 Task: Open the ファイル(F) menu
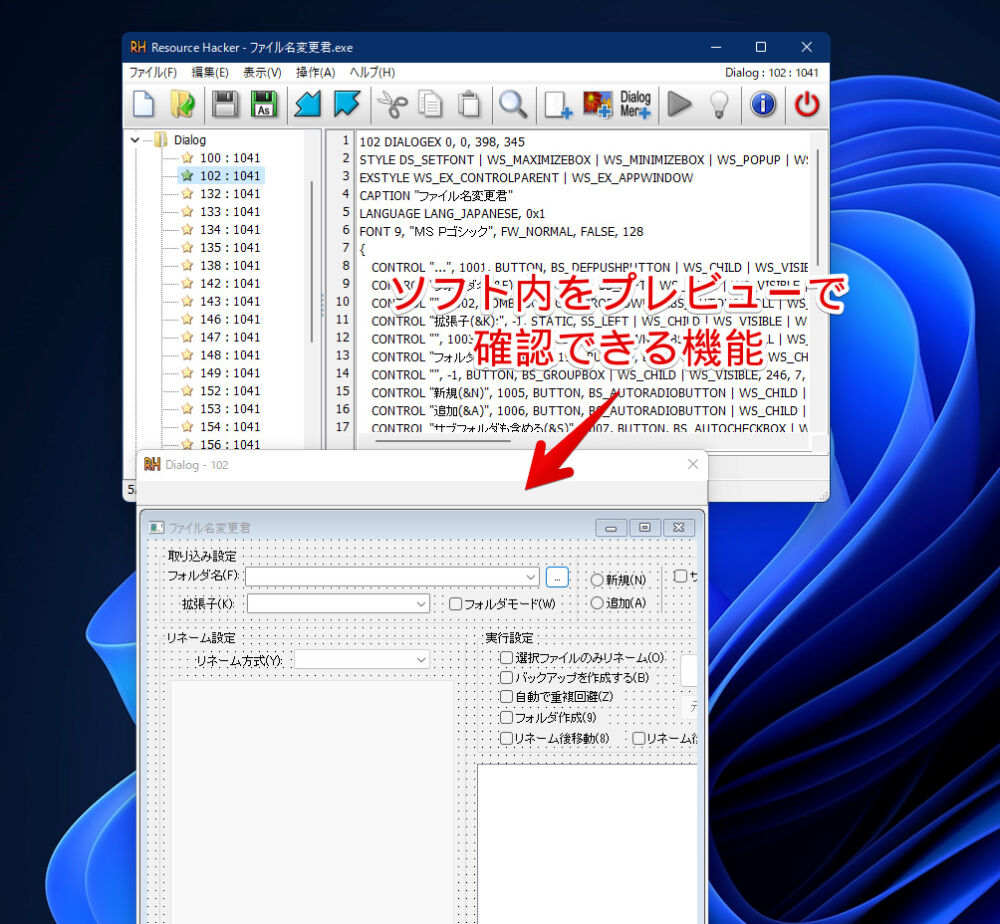point(152,72)
